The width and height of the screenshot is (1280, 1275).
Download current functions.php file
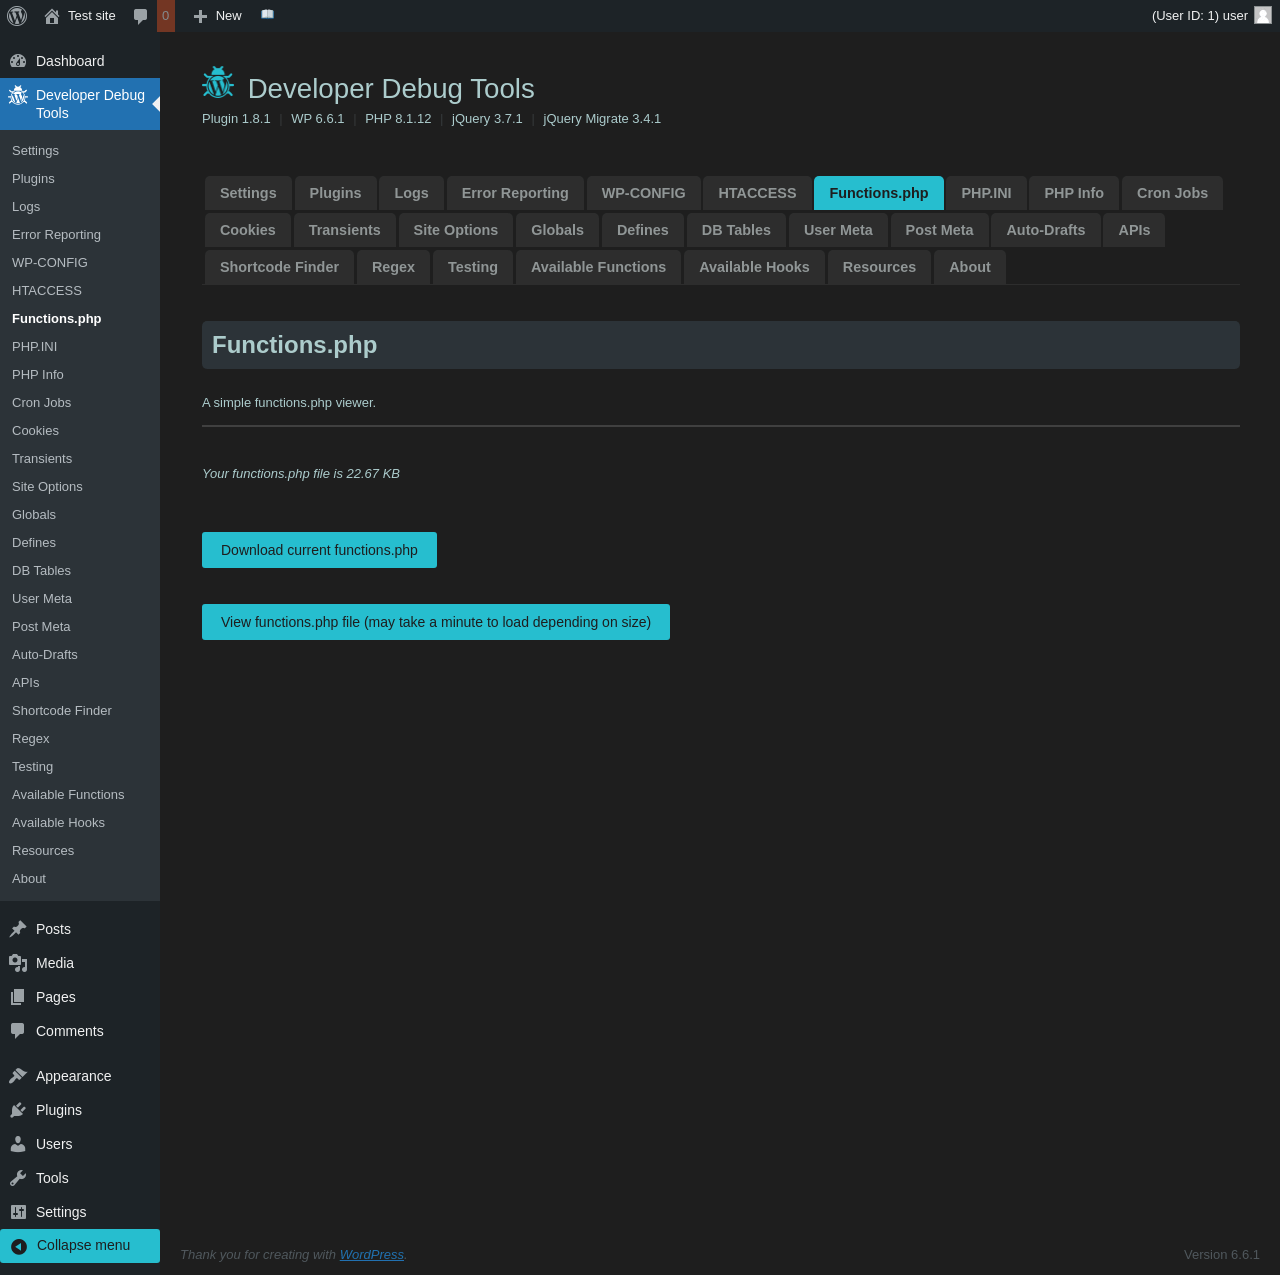(319, 550)
